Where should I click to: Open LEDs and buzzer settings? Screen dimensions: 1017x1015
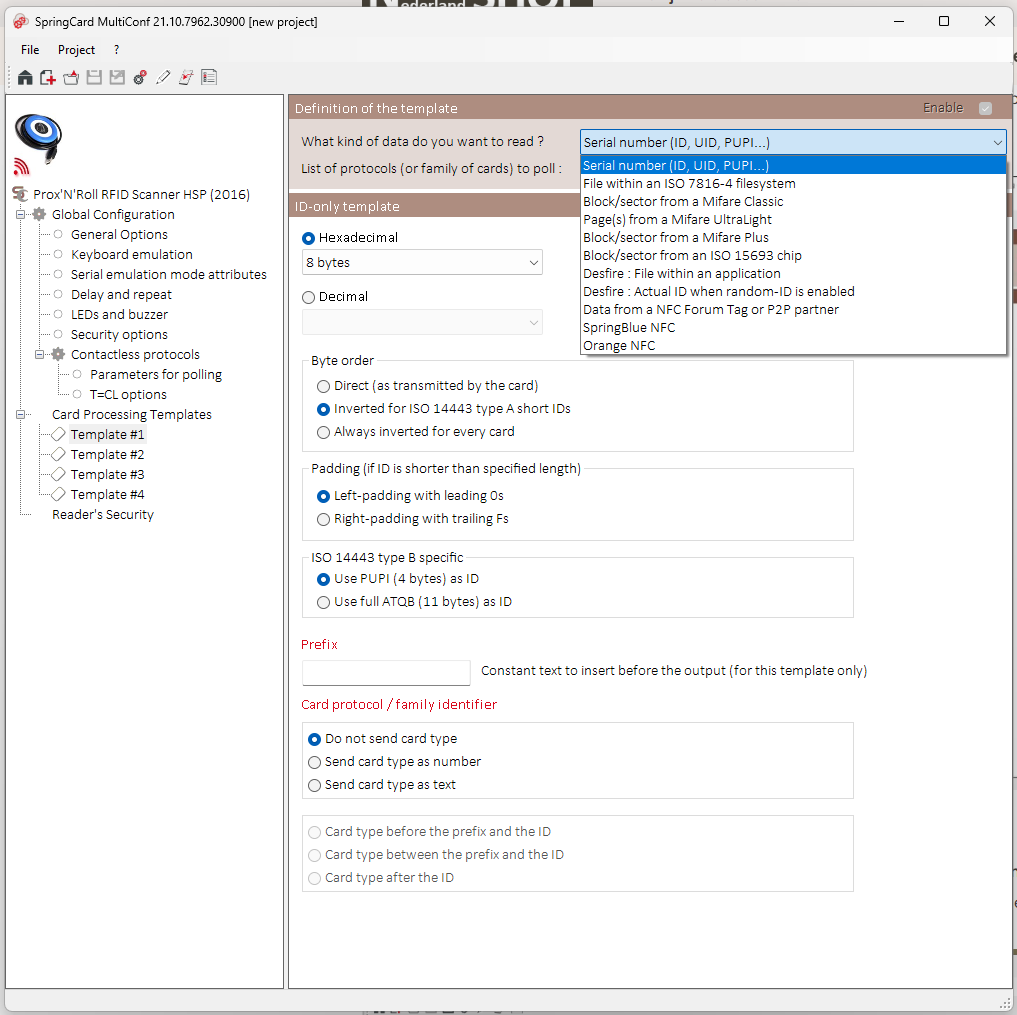[119, 315]
